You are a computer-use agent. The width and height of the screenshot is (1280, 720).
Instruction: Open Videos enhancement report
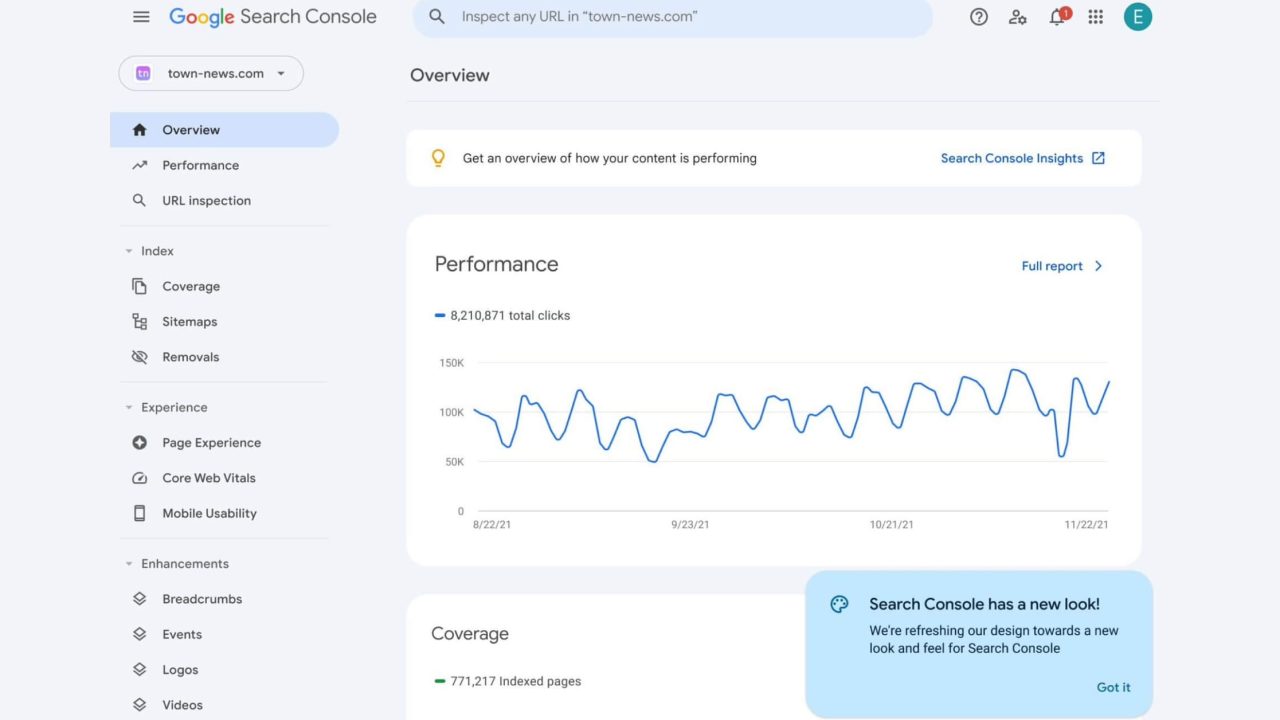tap(224, 705)
